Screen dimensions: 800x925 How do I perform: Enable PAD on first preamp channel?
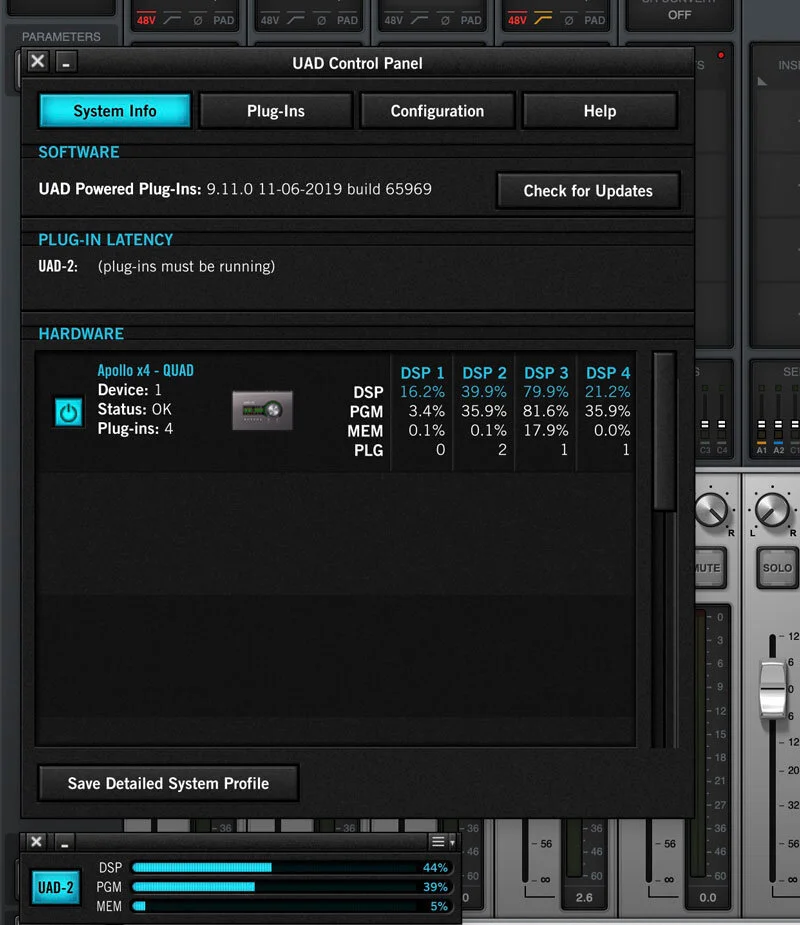coord(224,20)
